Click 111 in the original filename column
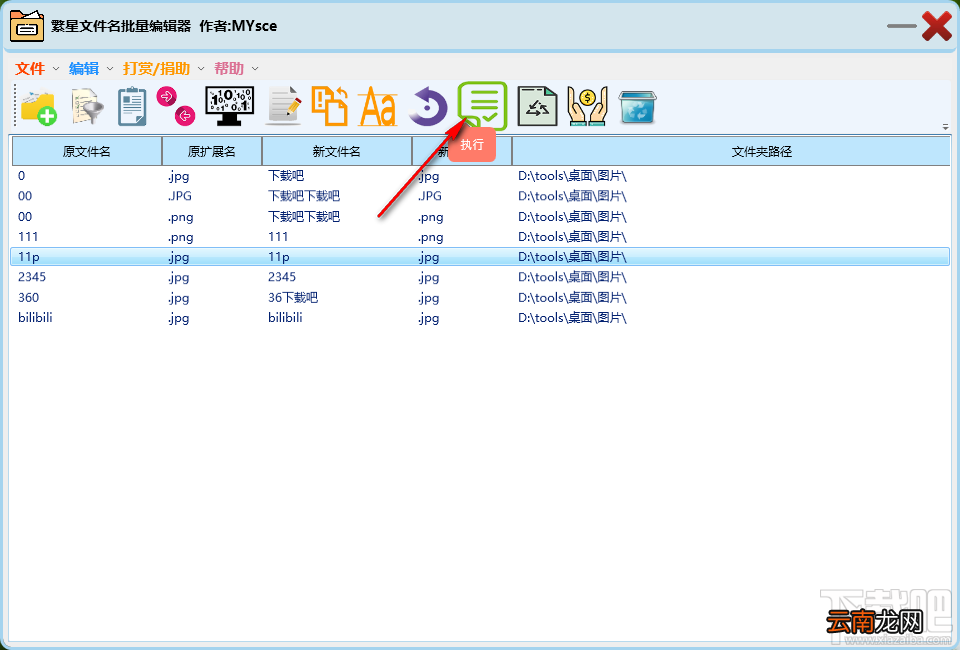Screen dimensions: 960x650 point(28,237)
